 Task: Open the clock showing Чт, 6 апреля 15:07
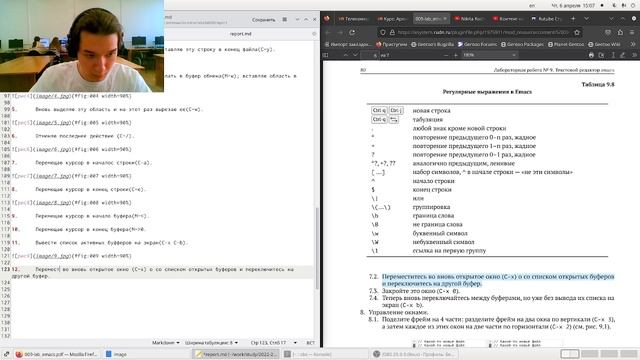pos(573,6)
